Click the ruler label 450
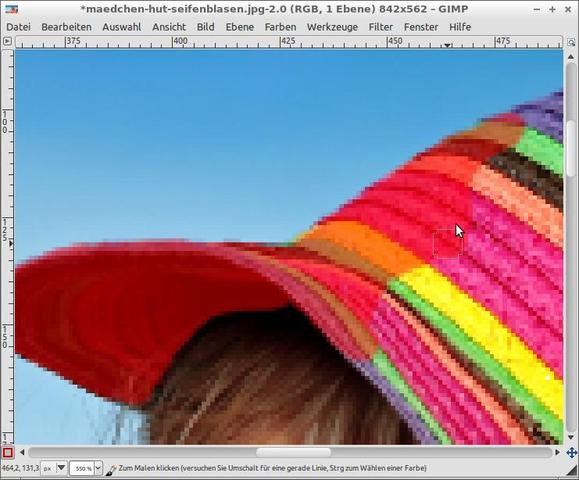 [x=395, y=41]
